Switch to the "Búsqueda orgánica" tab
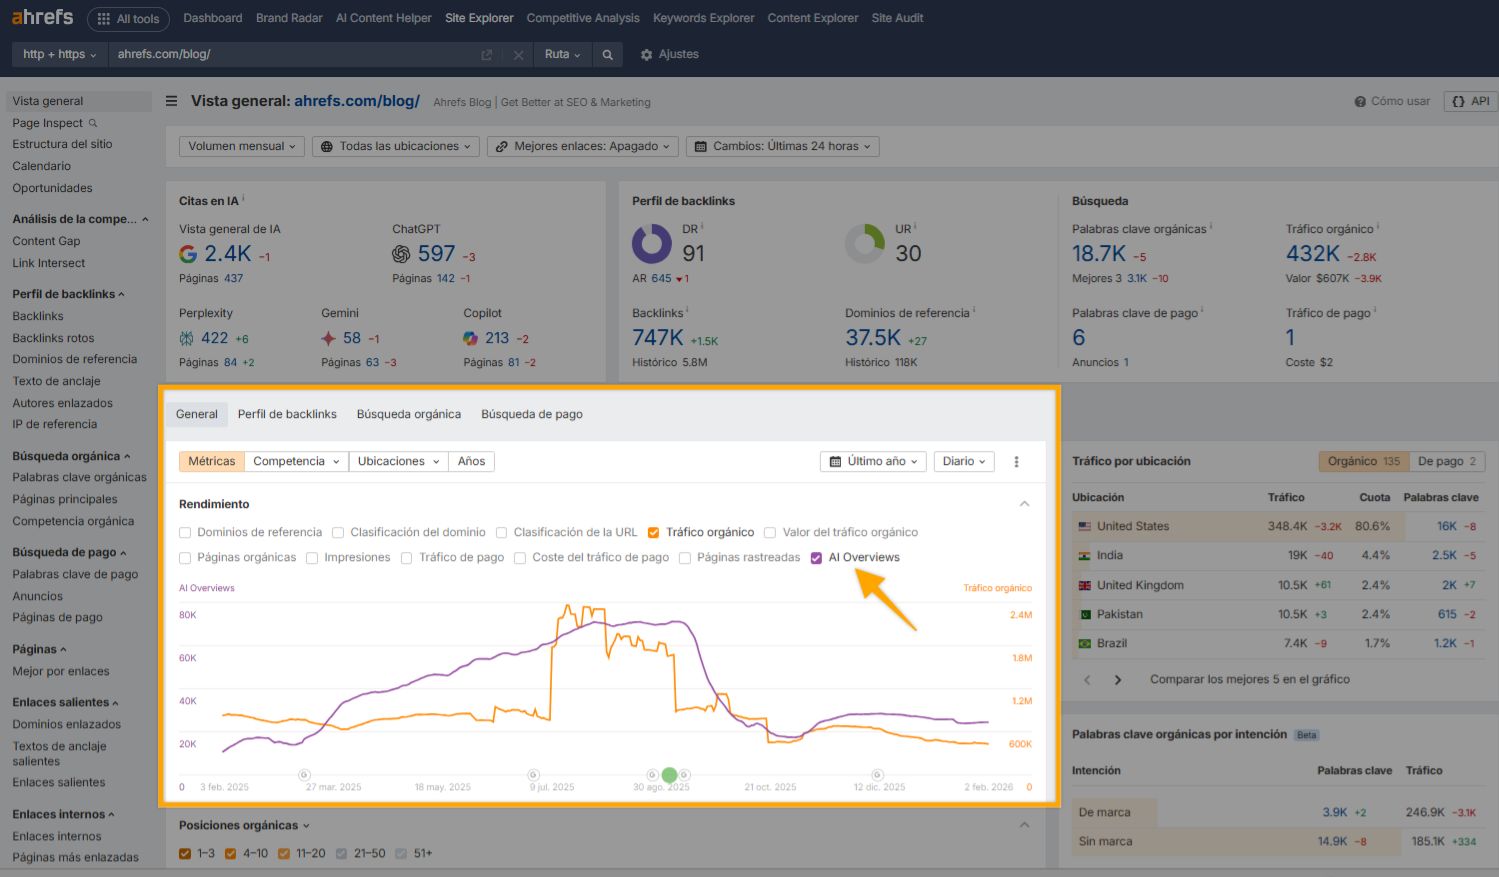Screen dimensions: 1499x877 [x=408, y=413]
